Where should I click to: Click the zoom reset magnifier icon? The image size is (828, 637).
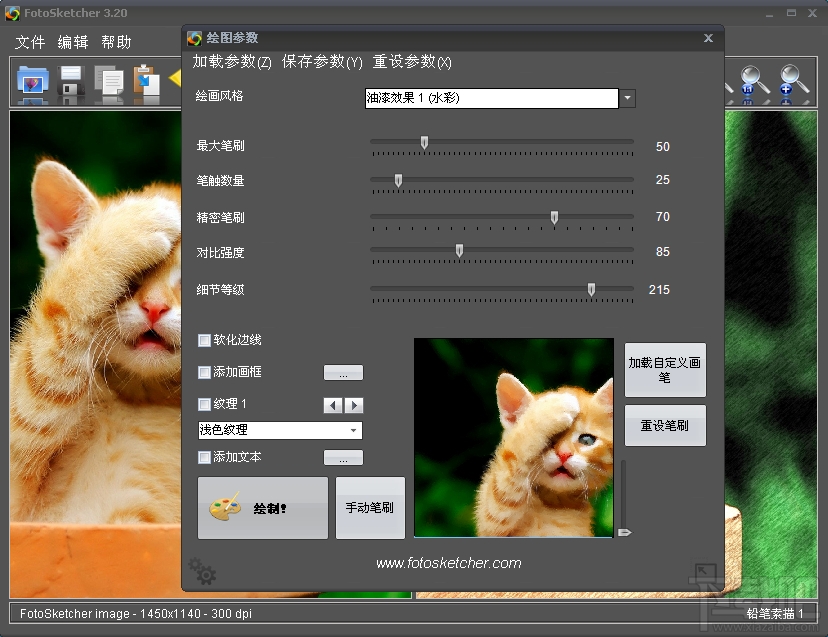click(754, 82)
